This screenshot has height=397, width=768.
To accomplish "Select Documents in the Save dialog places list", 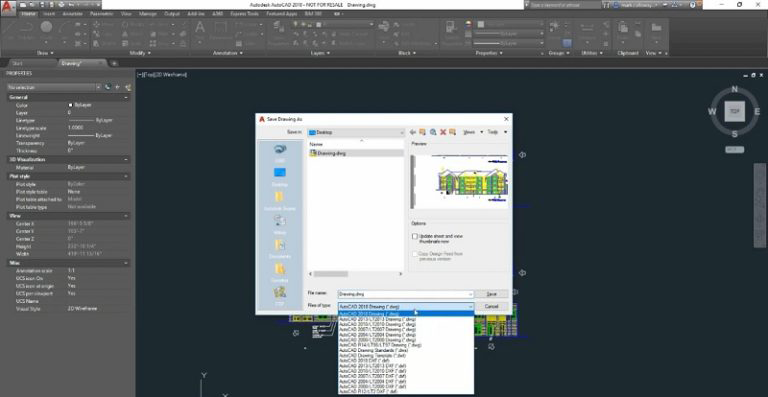I will tap(280, 249).
